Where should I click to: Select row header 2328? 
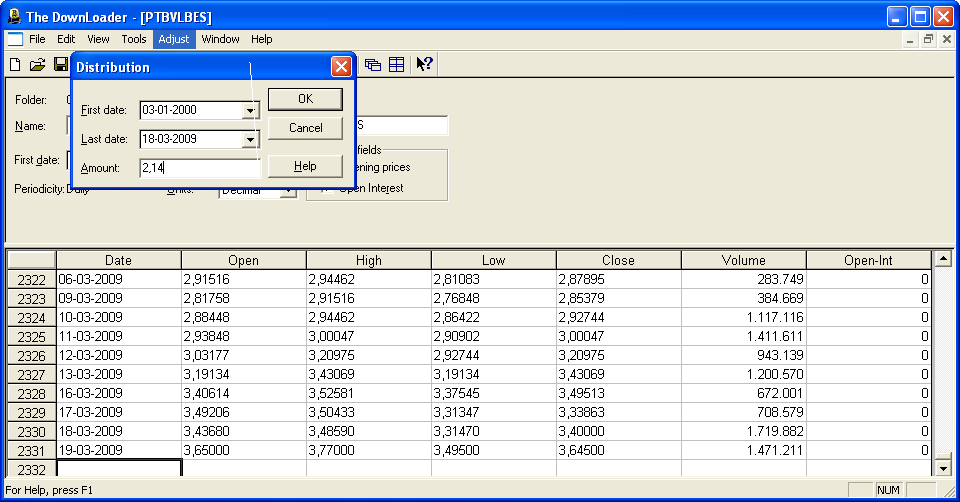(31, 394)
